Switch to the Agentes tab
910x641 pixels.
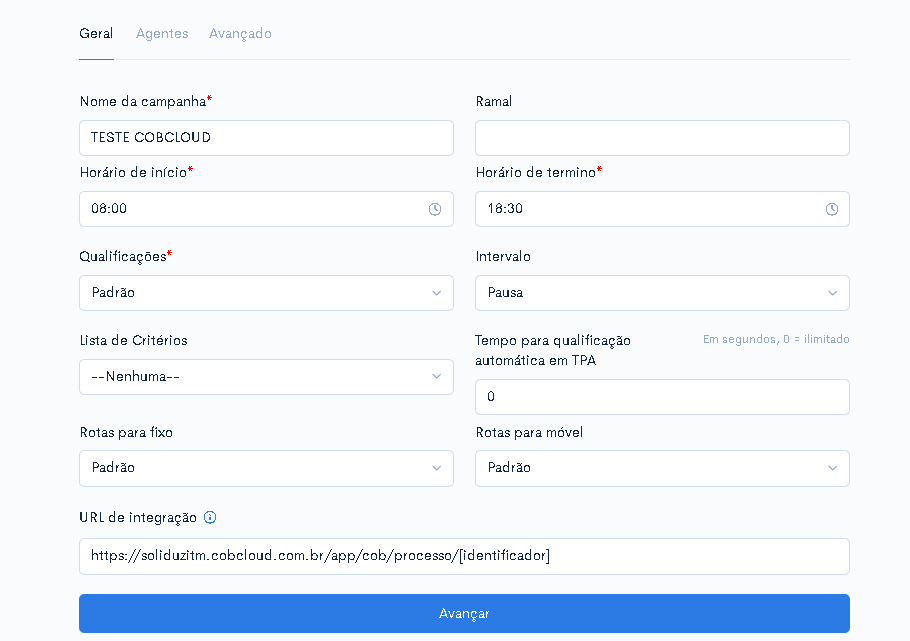pyautogui.click(x=162, y=34)
